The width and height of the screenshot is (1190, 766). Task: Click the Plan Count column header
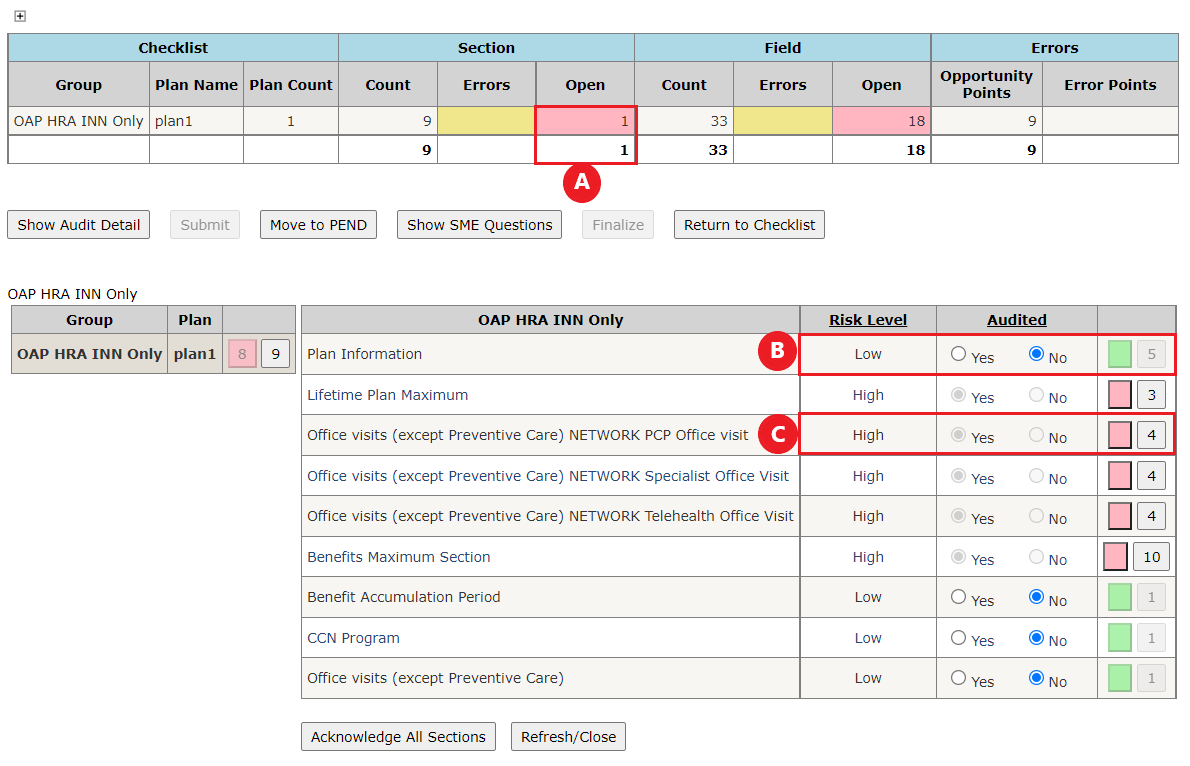pyautogui.click(x=291, y=84)
